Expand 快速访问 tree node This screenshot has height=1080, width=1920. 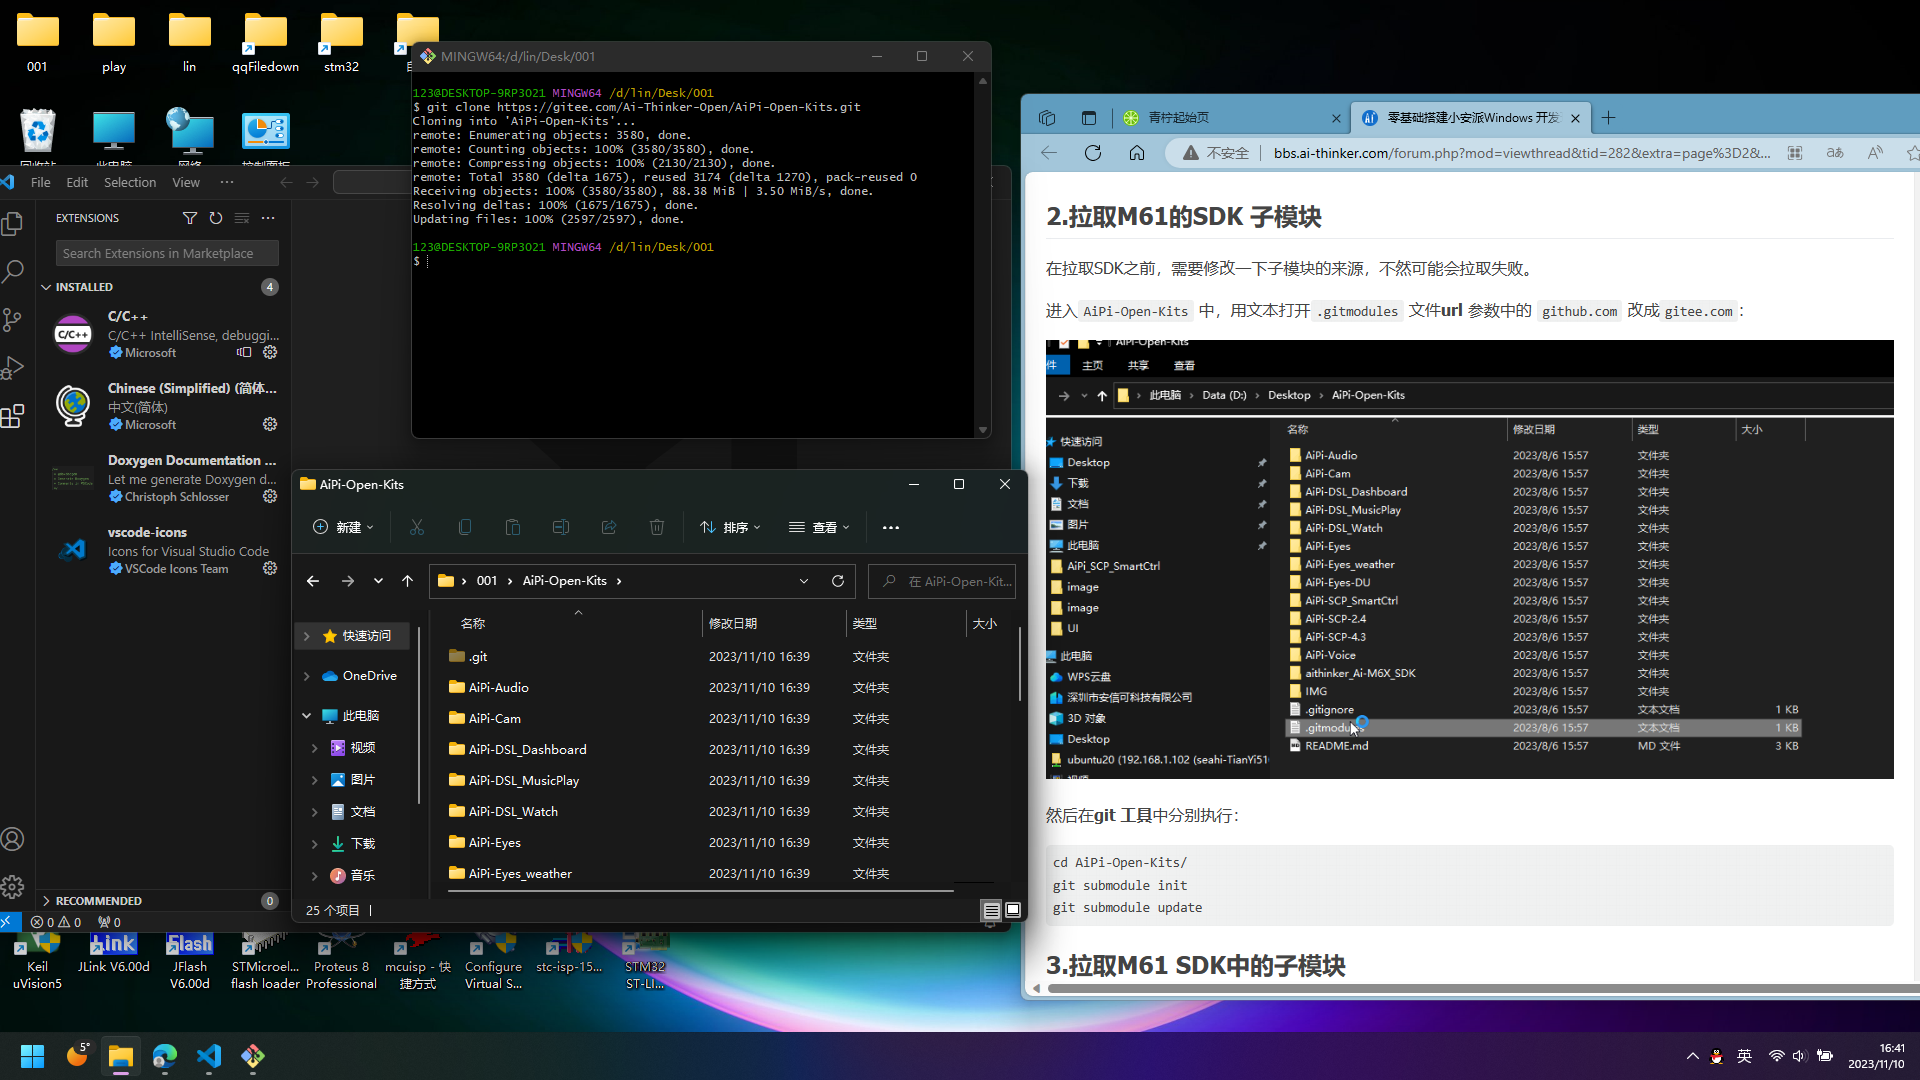tap(307, 636)
